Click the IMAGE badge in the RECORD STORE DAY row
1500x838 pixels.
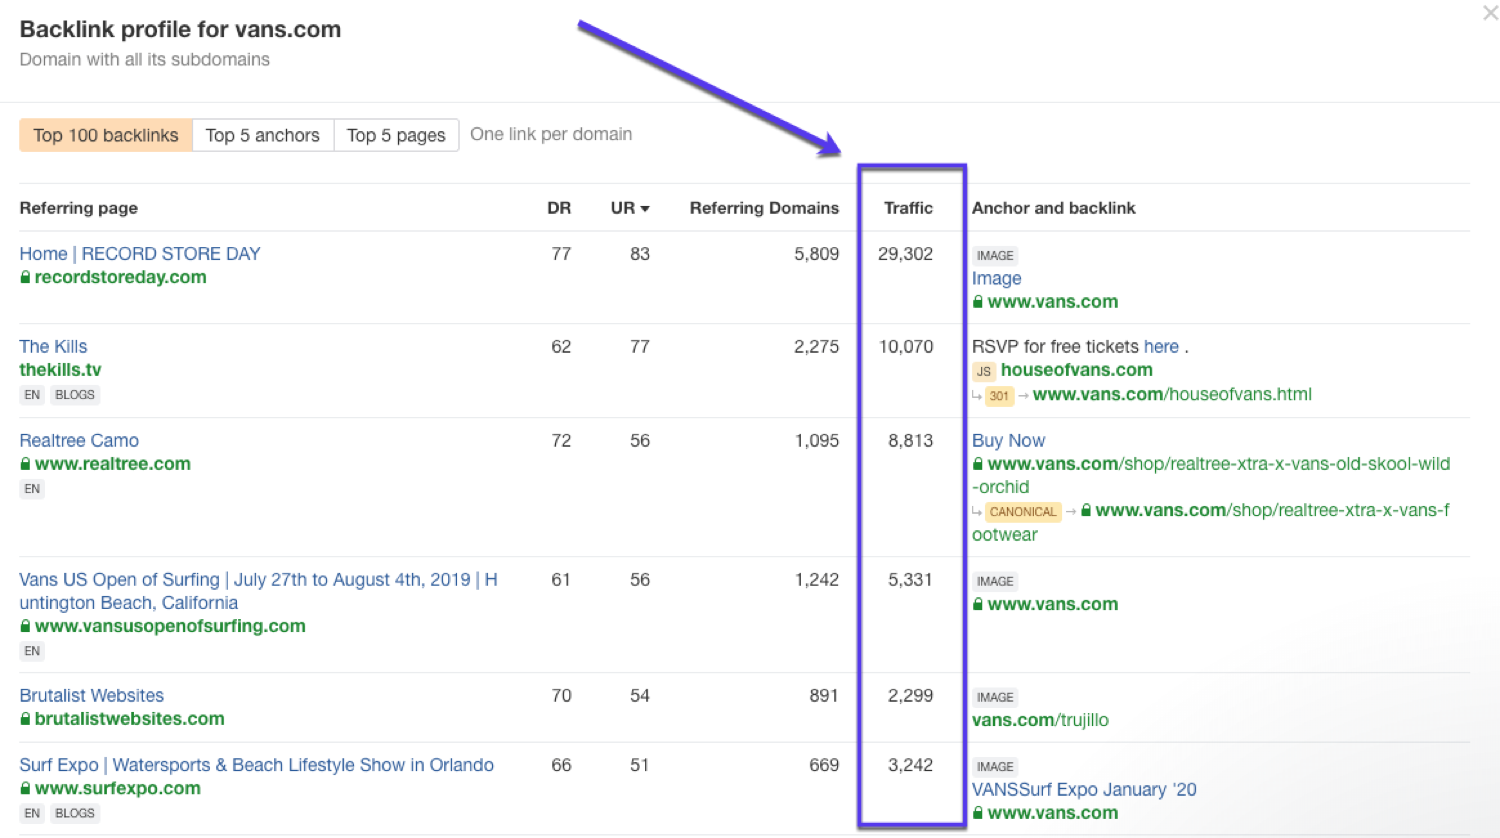point(995,255)
